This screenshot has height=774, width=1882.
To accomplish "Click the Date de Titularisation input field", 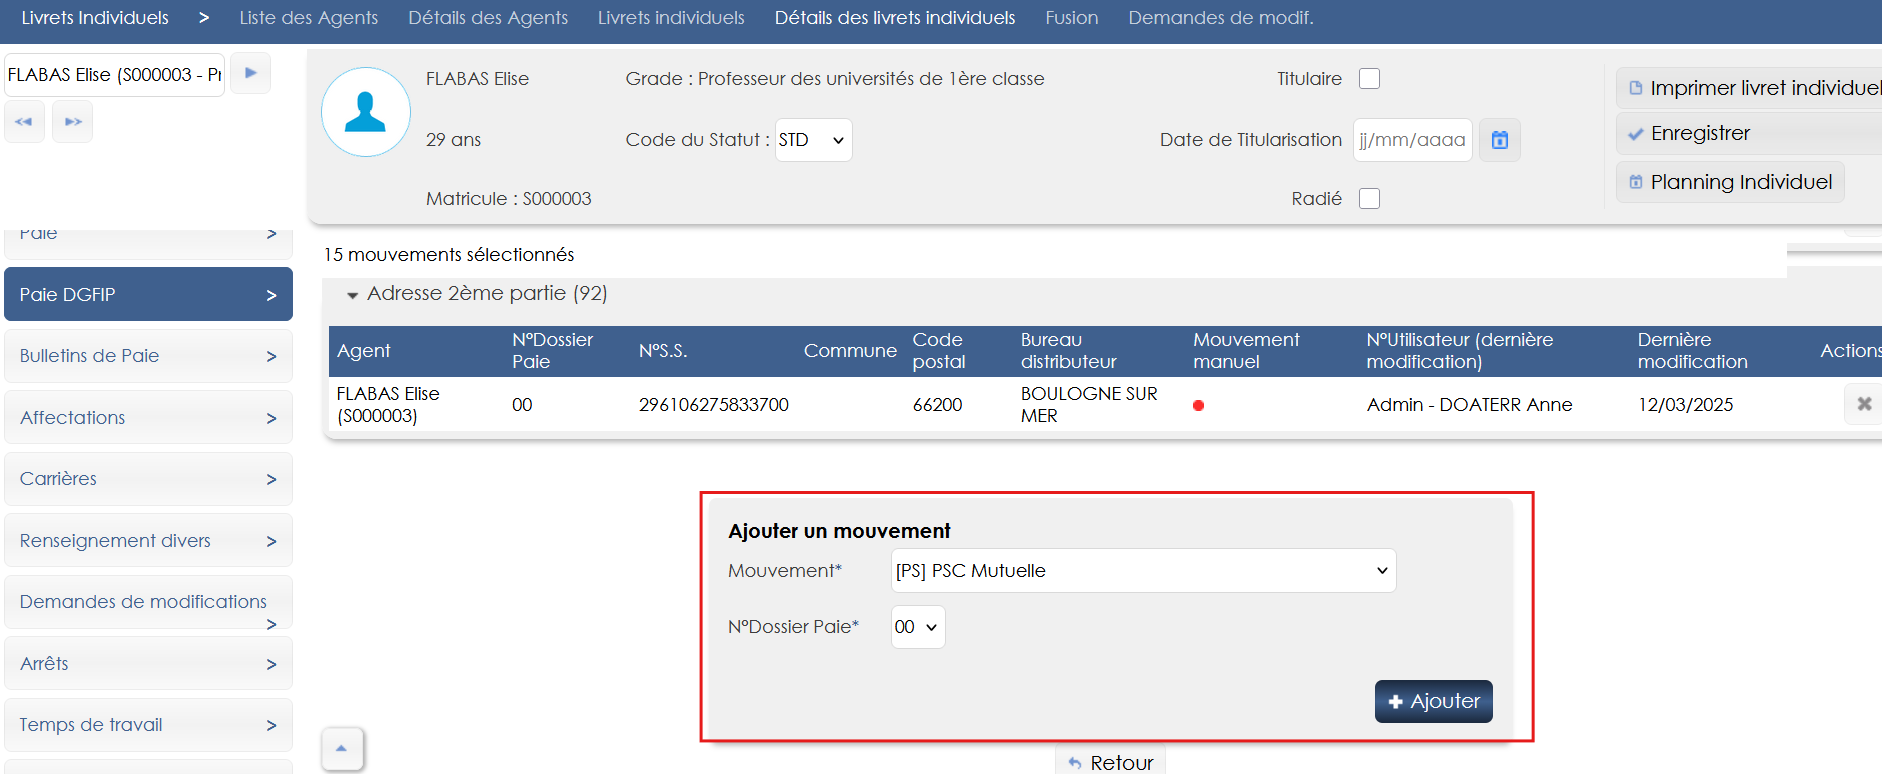I will tap(1411, 140).
